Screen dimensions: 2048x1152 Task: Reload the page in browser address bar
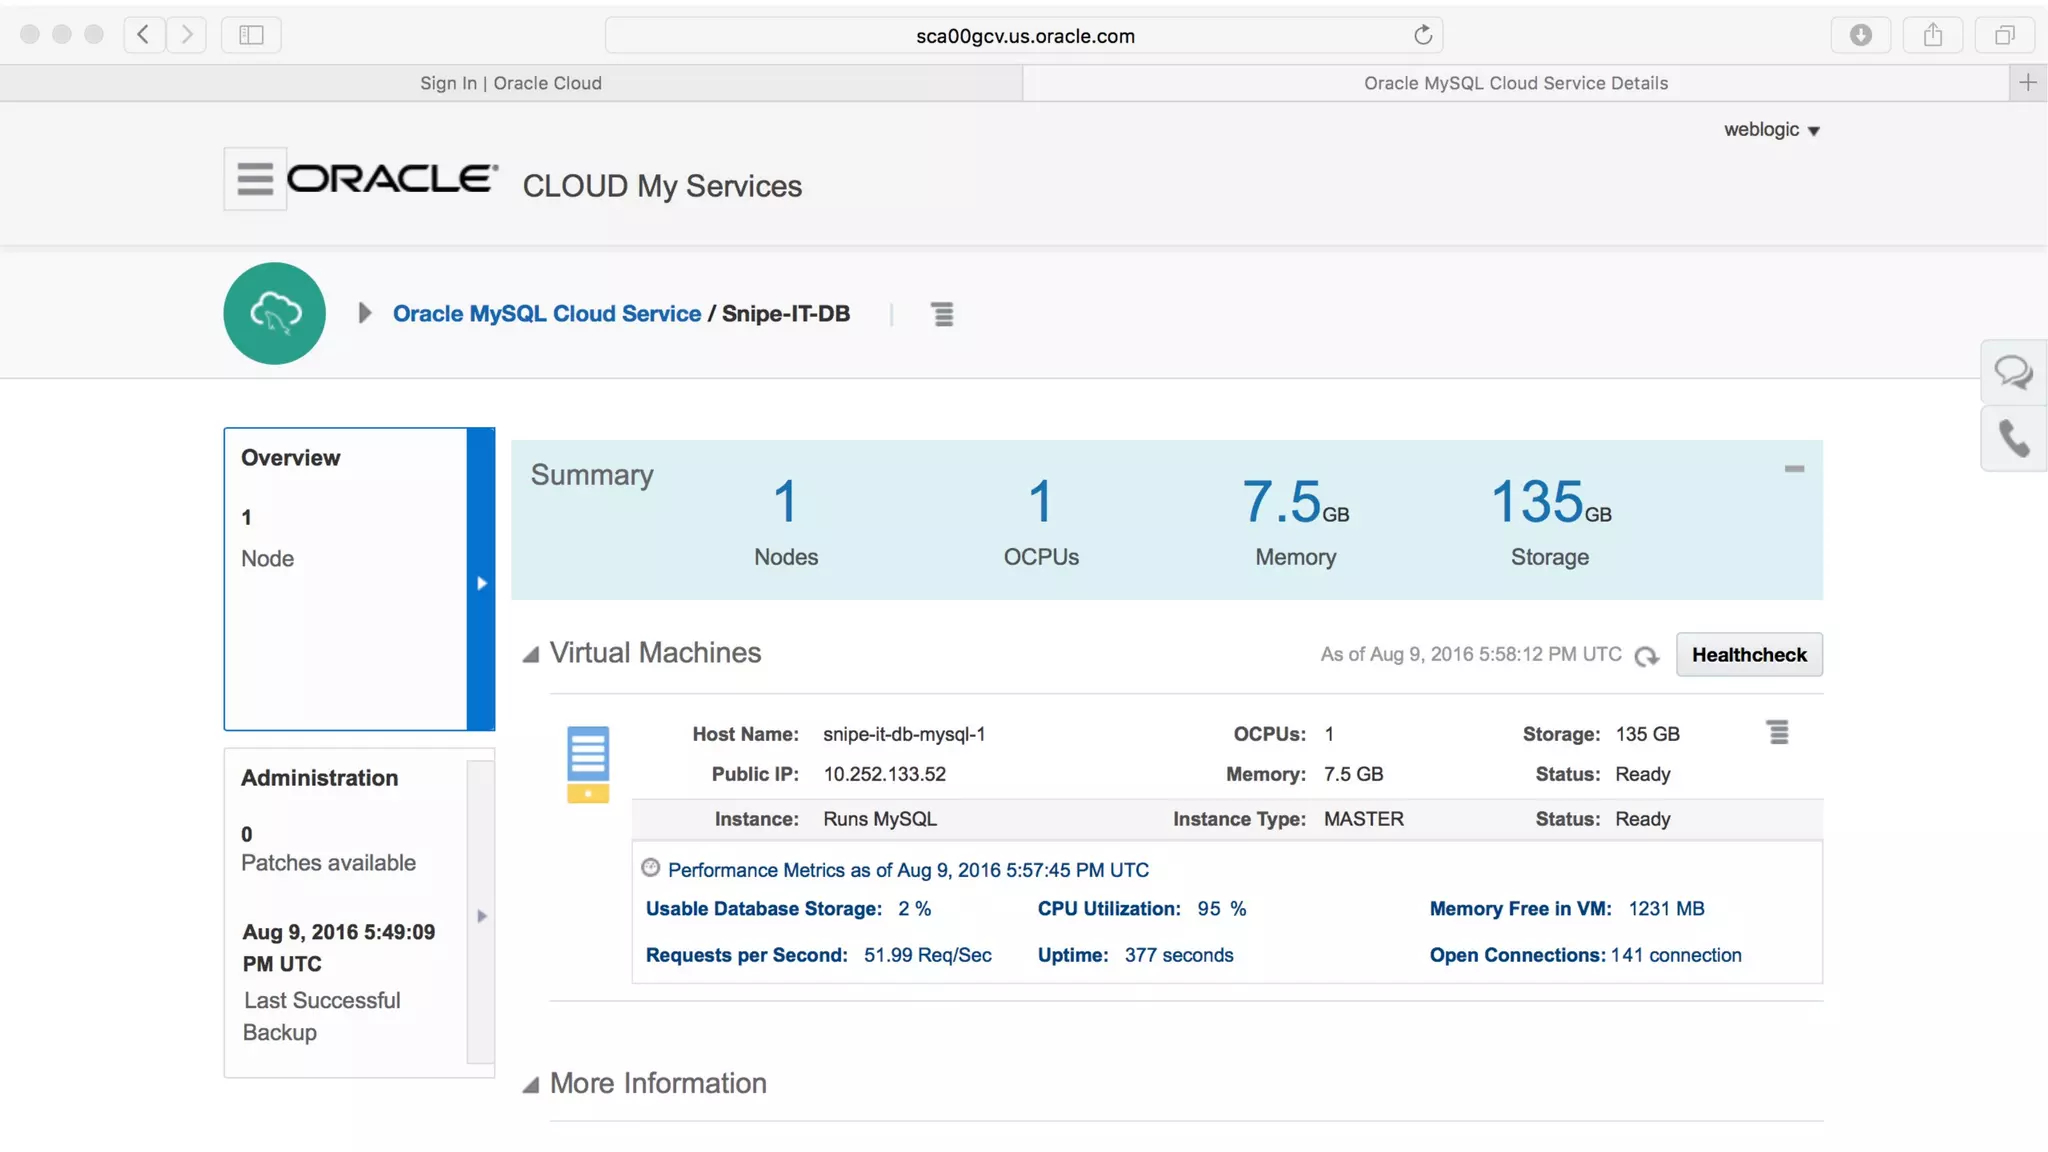pyautogui.click(x=1422, y=35)
